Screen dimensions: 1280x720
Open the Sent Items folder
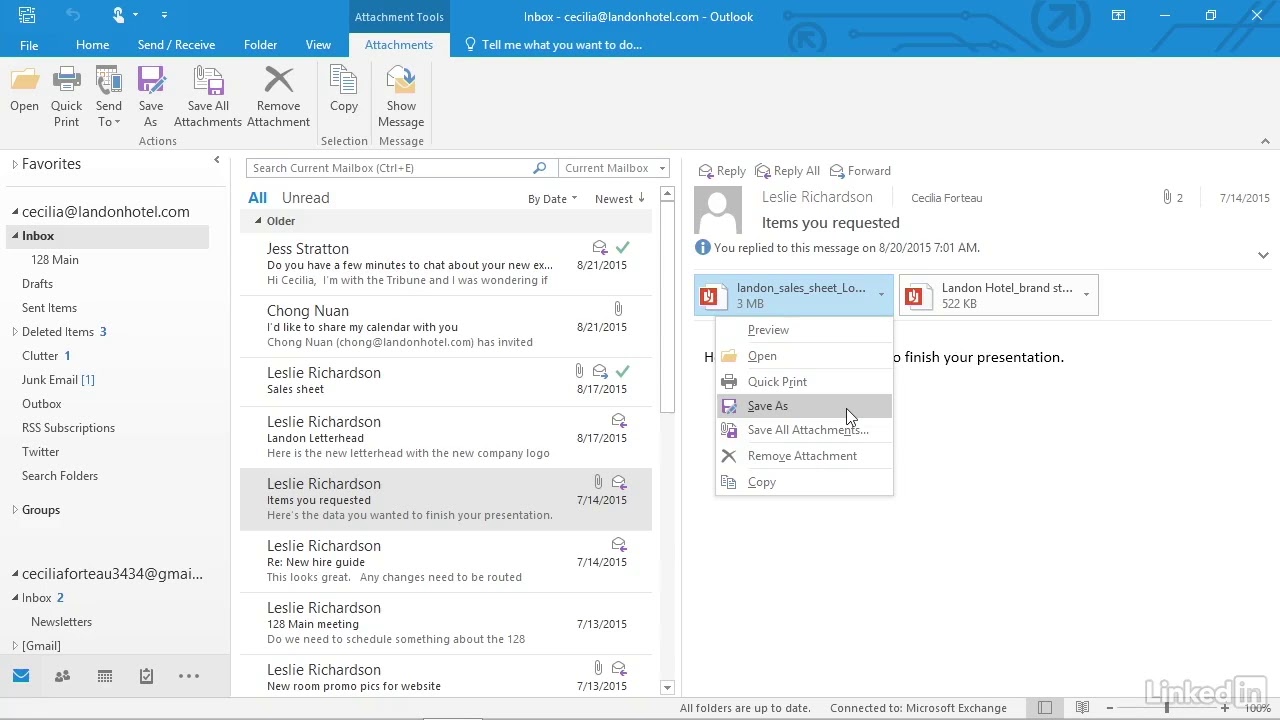(49, 308)
